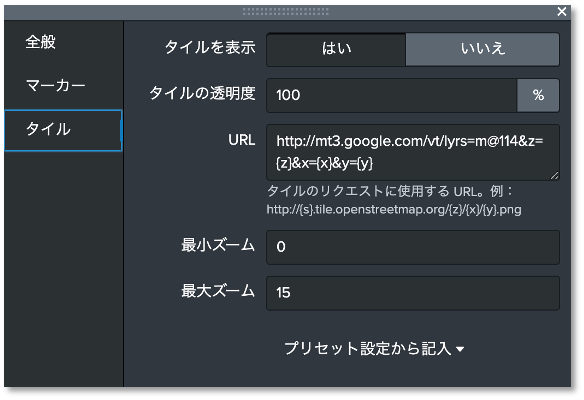Set タイルを表示 to はい
This screenshot has width=584, height=400.
tap(336, 50)
